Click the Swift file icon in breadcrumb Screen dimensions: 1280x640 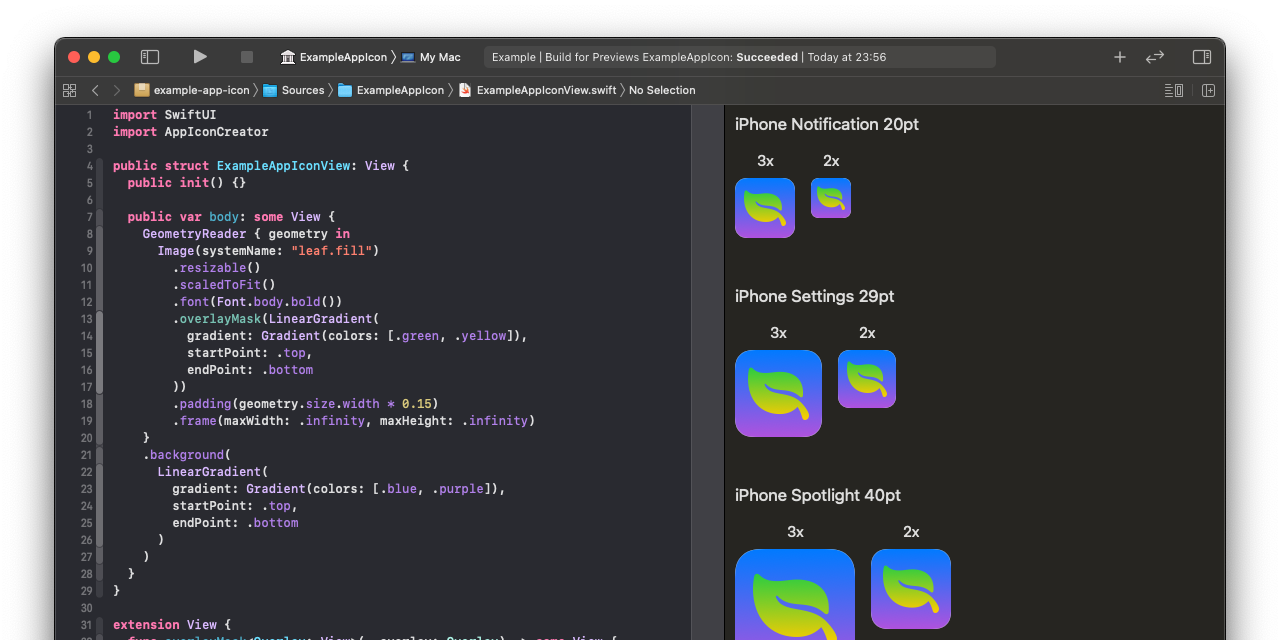[465, 90]
